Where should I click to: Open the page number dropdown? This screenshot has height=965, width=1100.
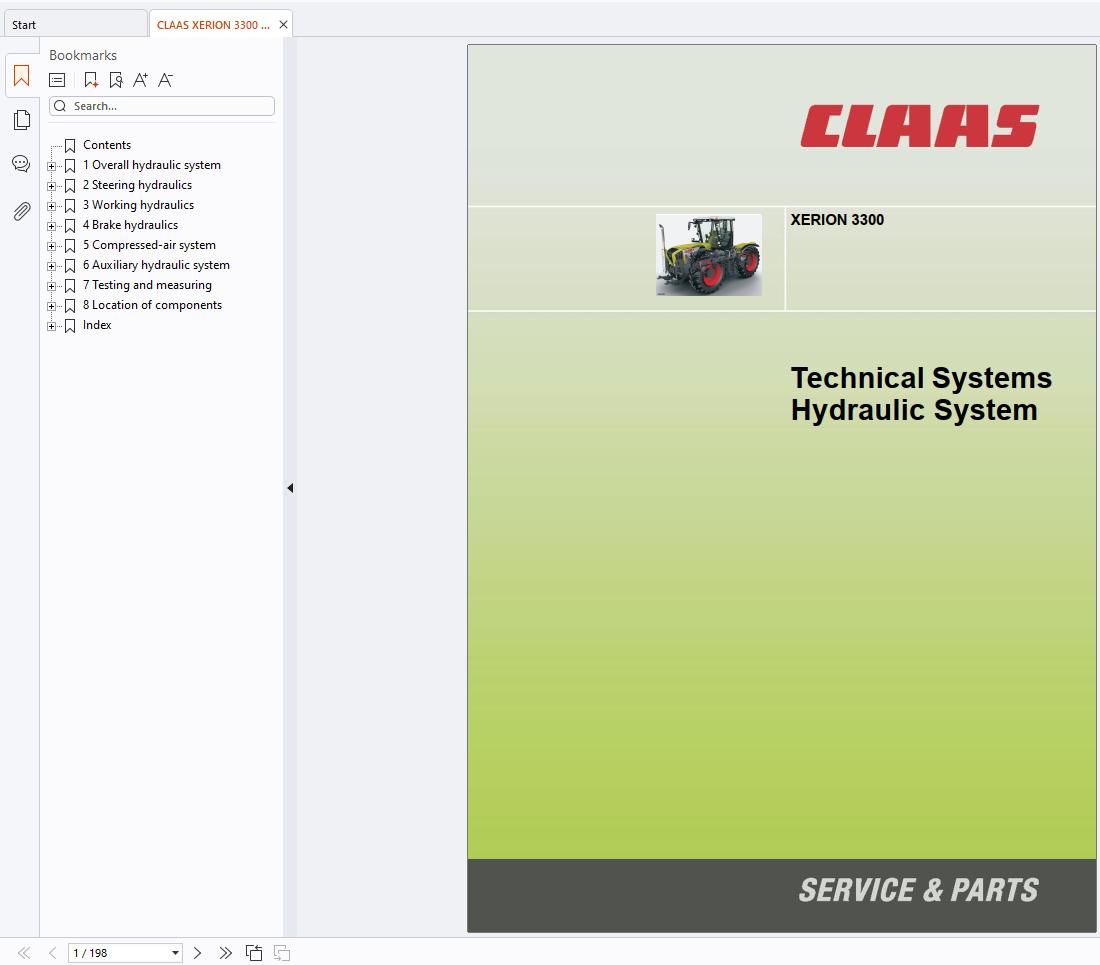pyautogui.click(x=176, y=953)
